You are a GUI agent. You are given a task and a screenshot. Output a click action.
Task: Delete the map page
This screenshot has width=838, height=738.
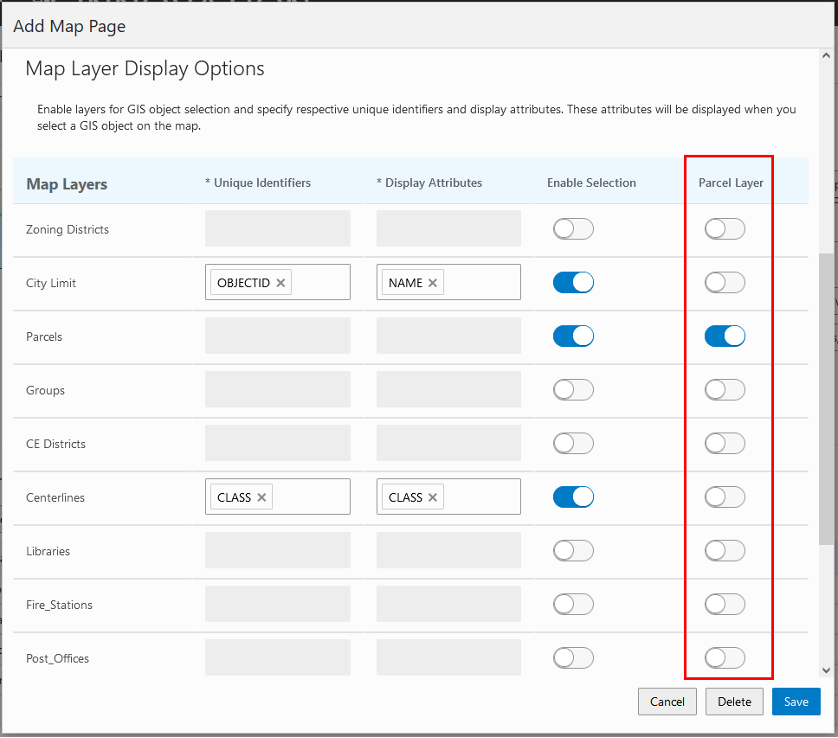pyautogui.click(x=734, y=701)
